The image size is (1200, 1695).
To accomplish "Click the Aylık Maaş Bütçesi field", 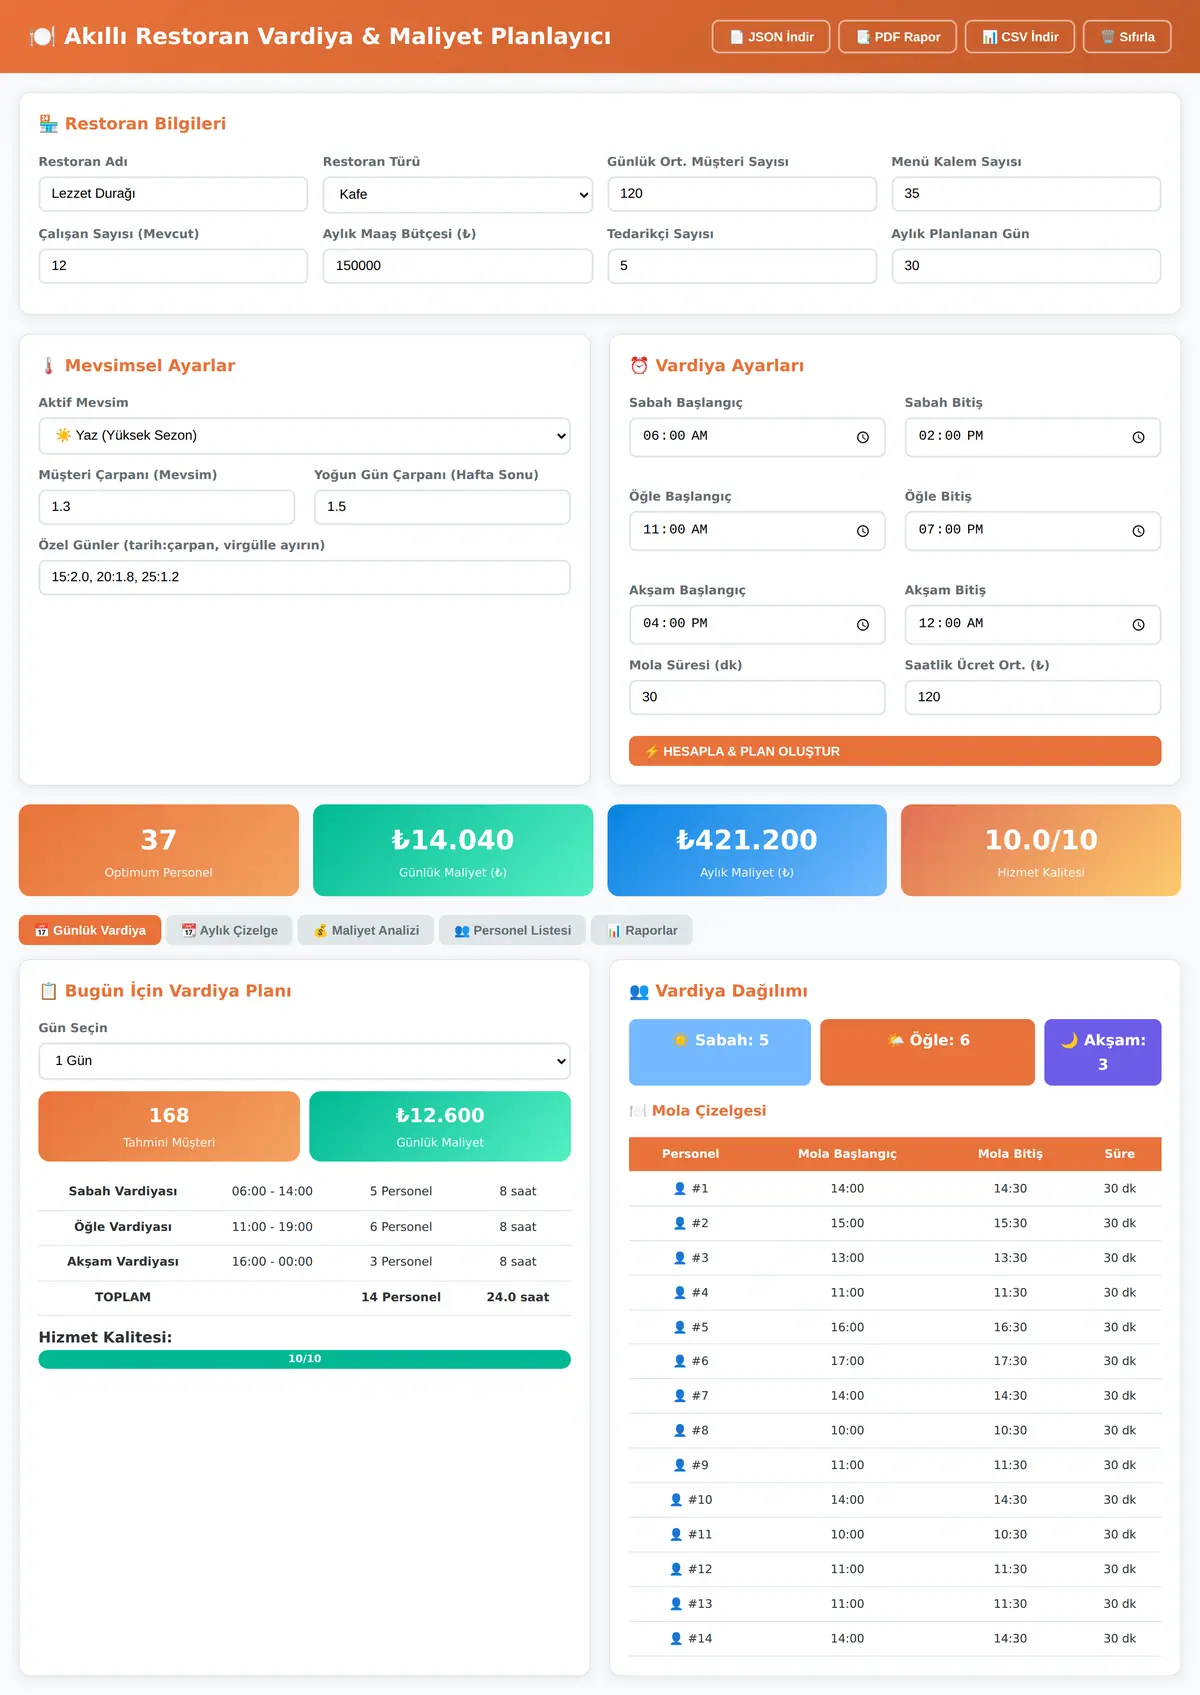I will (x=458, y=266).
